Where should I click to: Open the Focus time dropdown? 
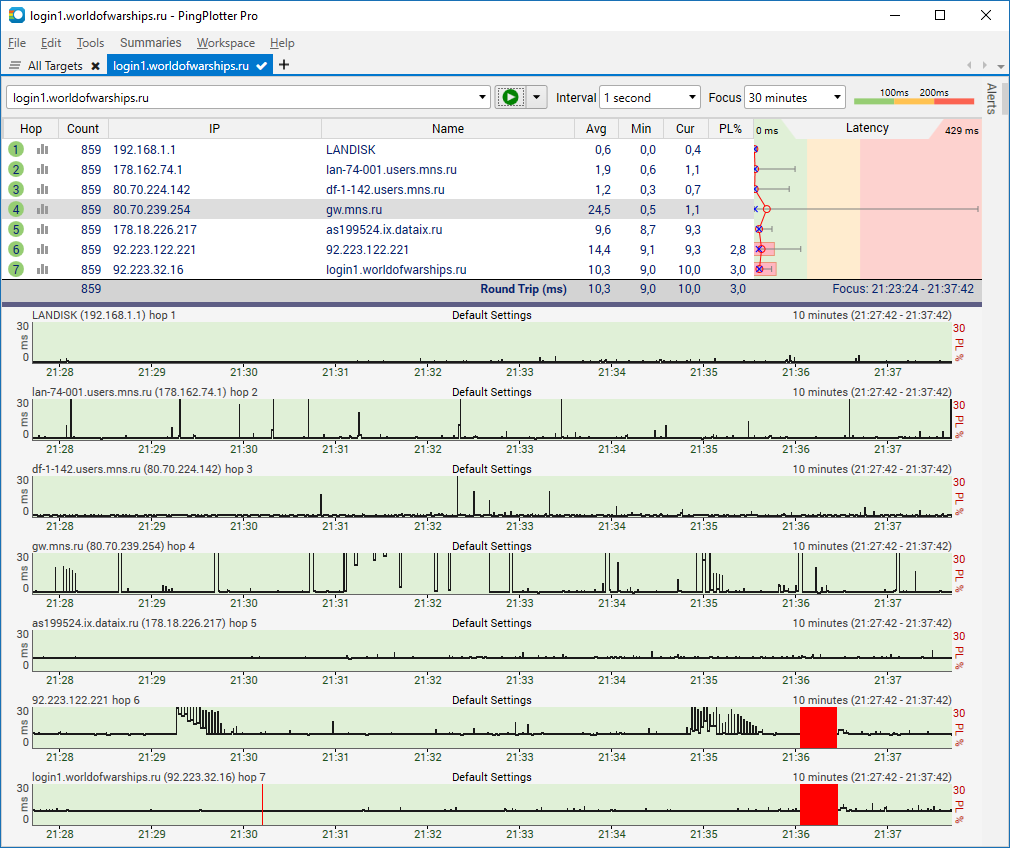(x=837, y=97)
